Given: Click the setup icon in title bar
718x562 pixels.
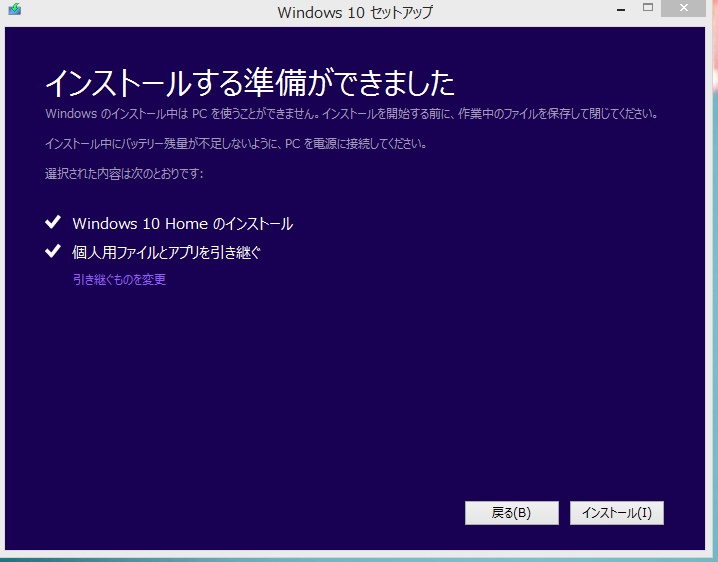Looking at the screenshot, I should [x=14, y=9].
